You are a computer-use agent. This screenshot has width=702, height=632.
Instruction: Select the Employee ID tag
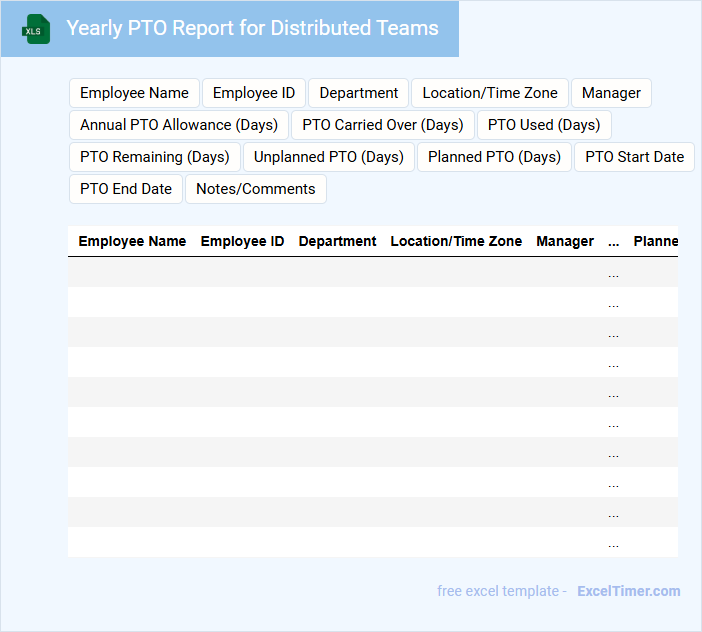pos(254,93)
